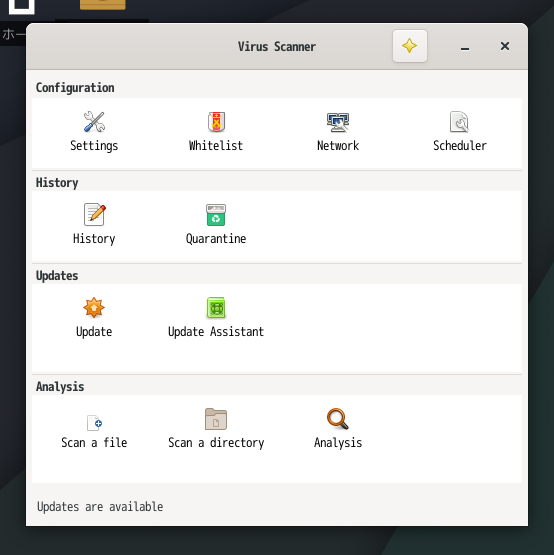Viewport: 554px width, 555px height.
Task: Close the Virus Scanner window
Action: (x=505, y=46)
